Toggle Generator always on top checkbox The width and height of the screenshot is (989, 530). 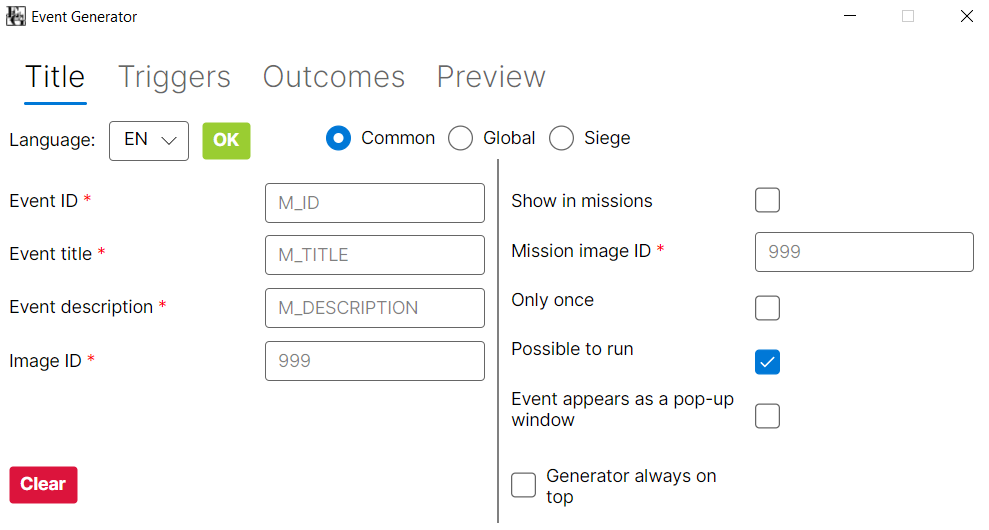pyautogui.click(x=524, y=485)
